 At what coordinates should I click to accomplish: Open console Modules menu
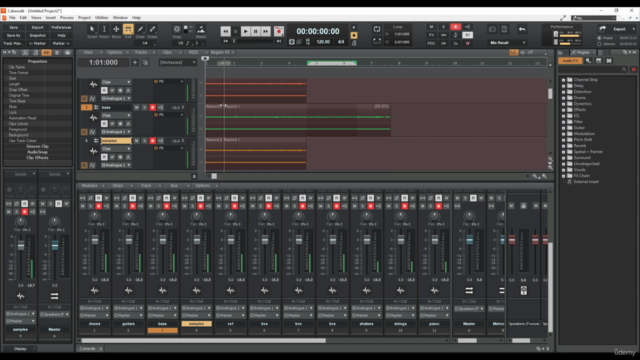click(90, 186)
